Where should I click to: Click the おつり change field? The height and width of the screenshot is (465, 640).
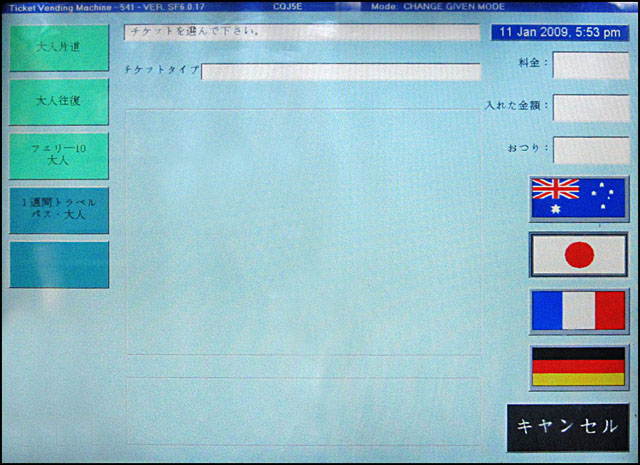tap(591, 150)
